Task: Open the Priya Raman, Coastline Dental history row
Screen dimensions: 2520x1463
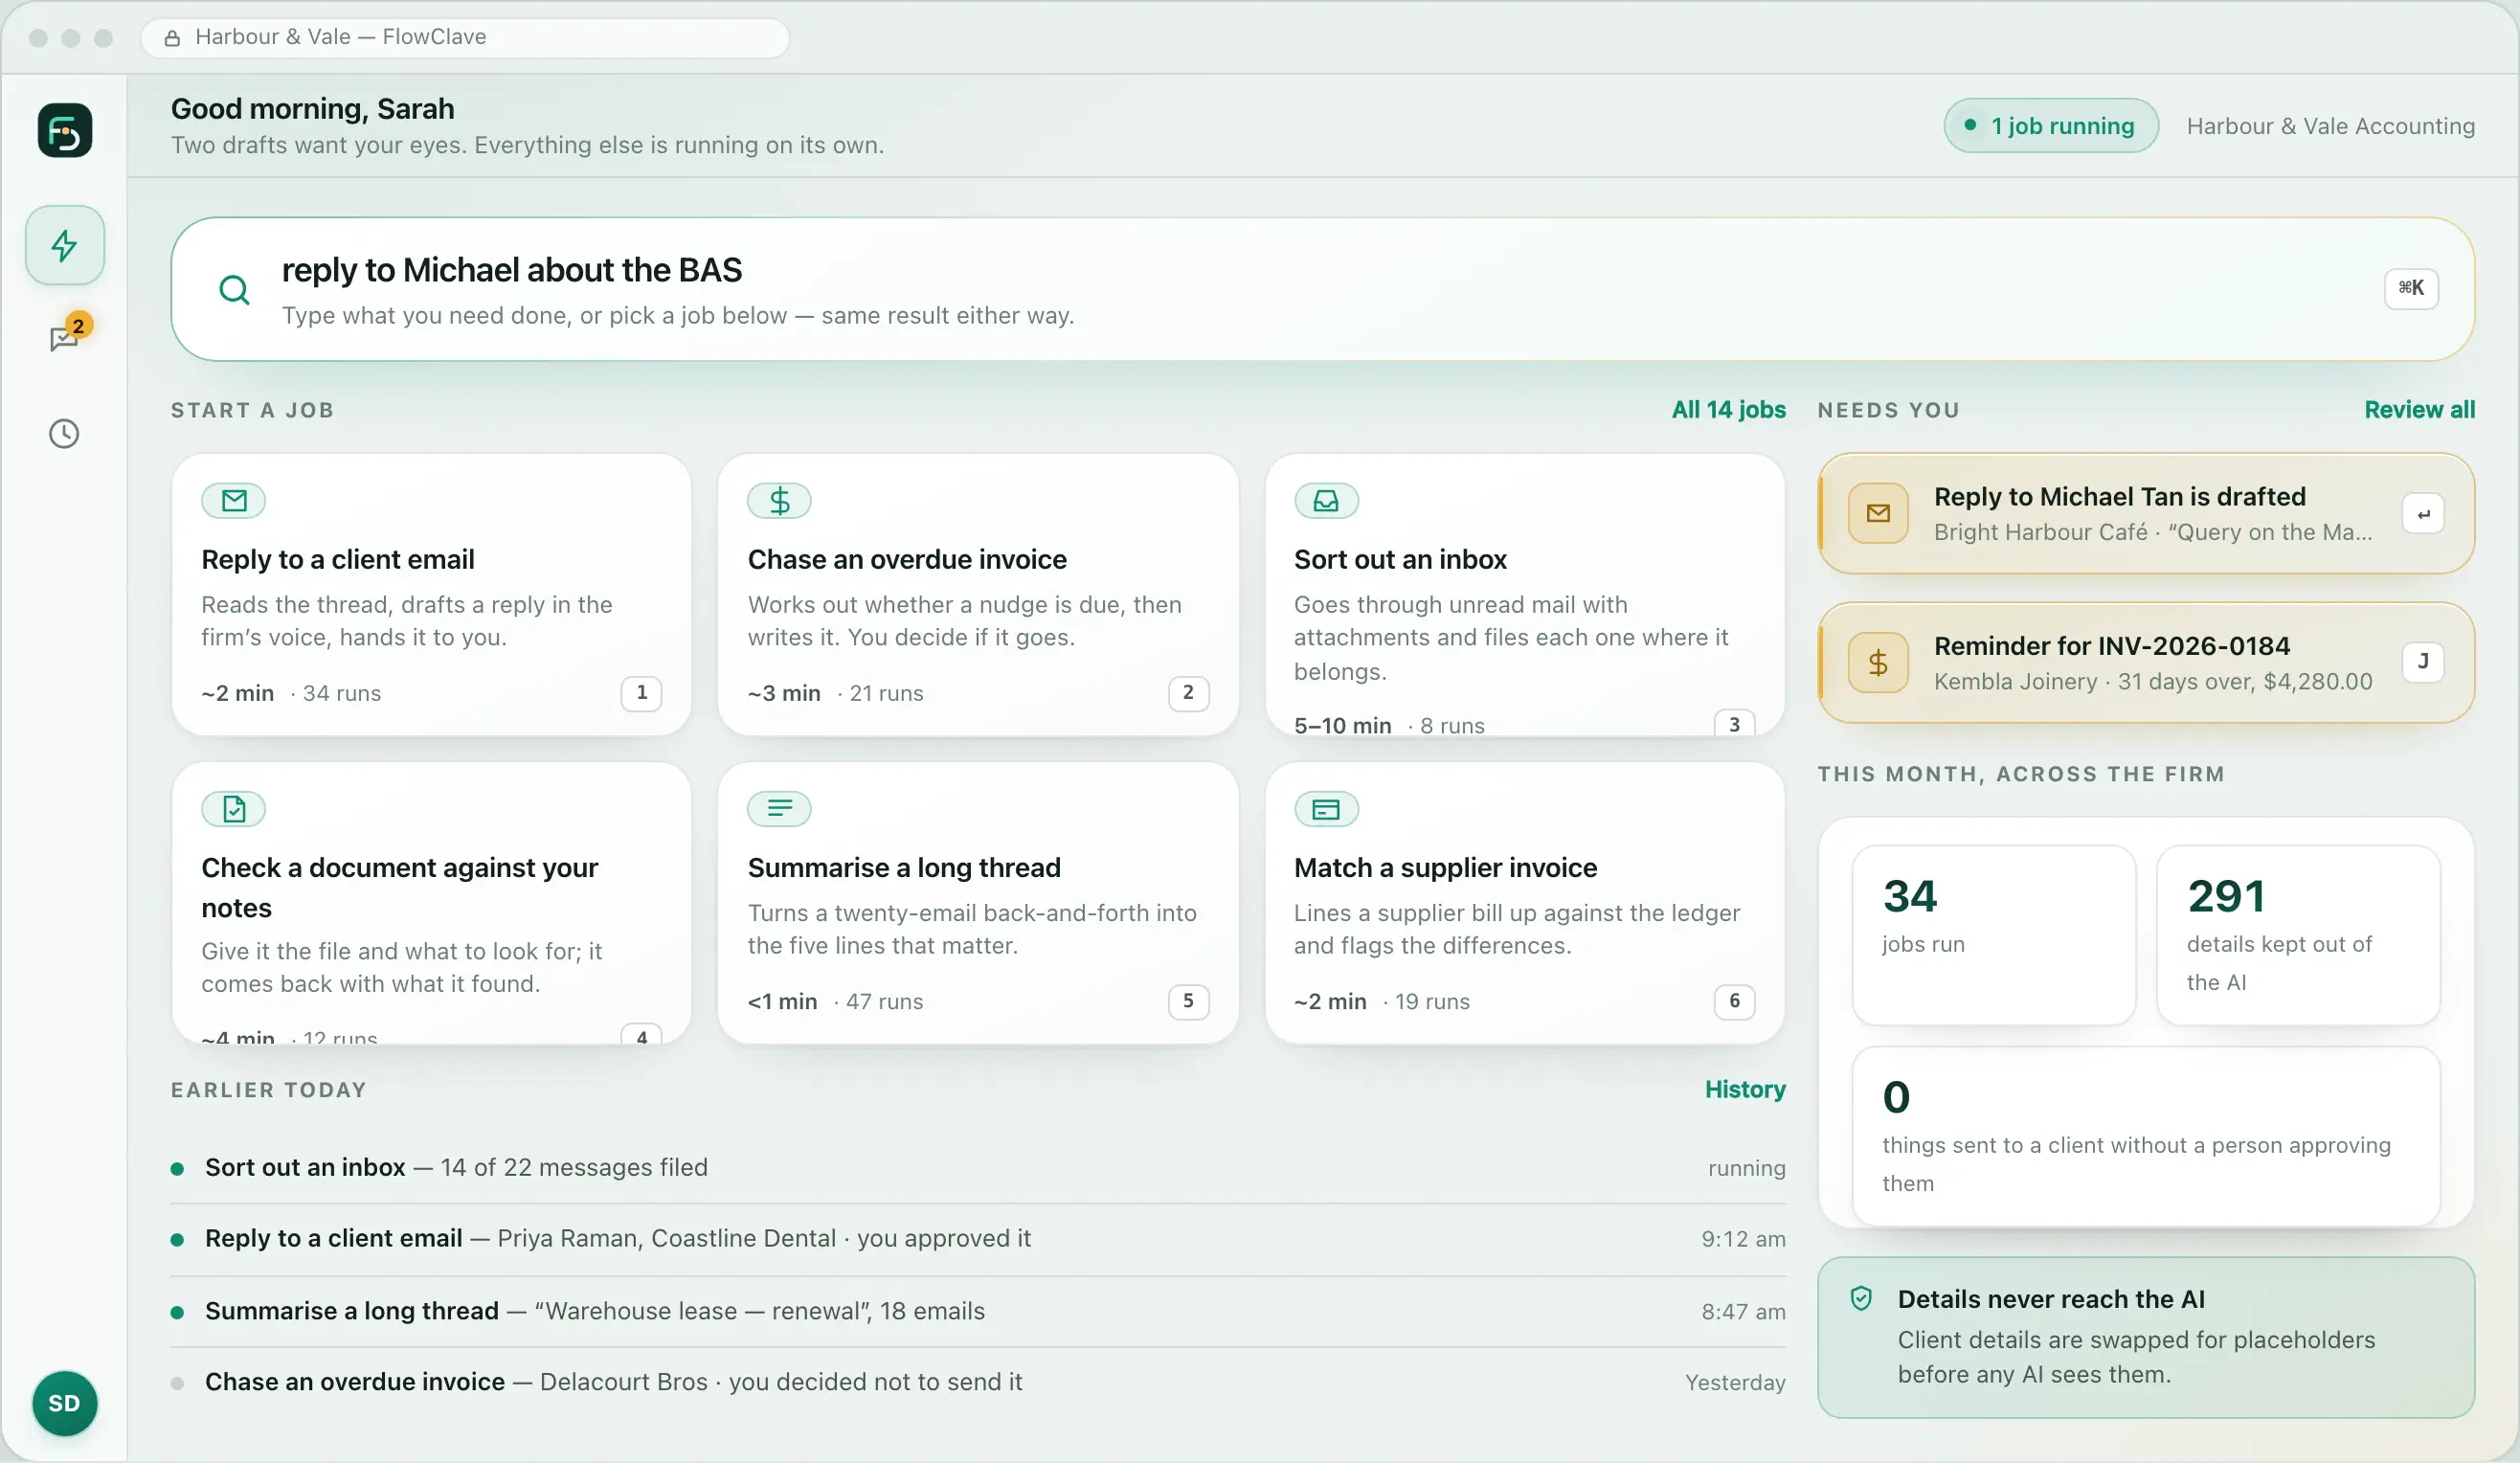Action: 978,1239
